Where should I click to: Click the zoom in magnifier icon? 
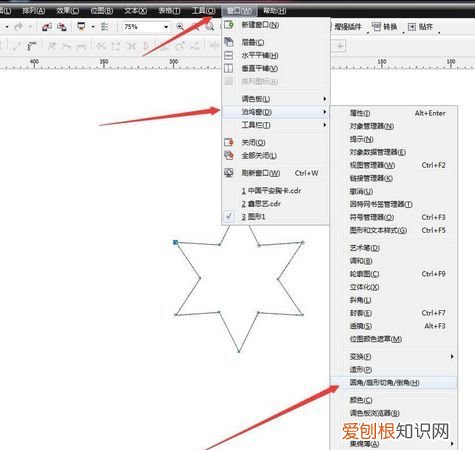click(180, 27)
